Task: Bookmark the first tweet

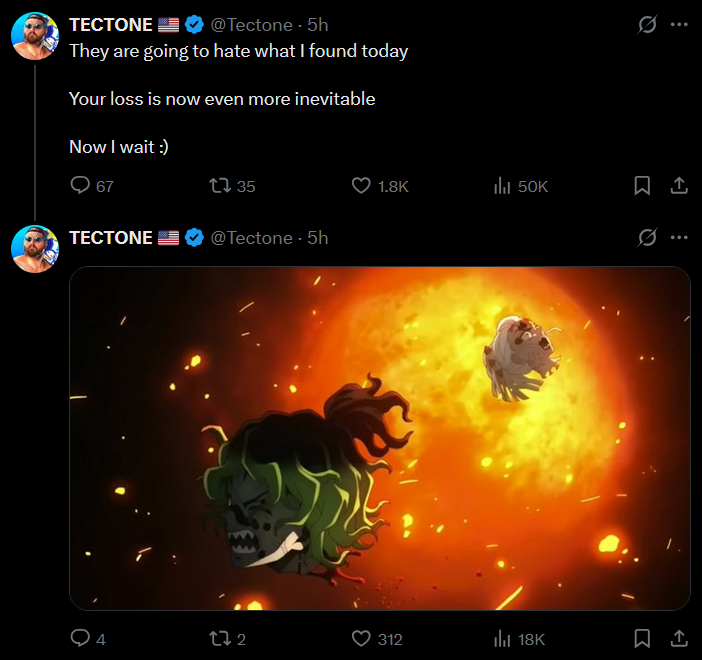Action: (643, 186)
